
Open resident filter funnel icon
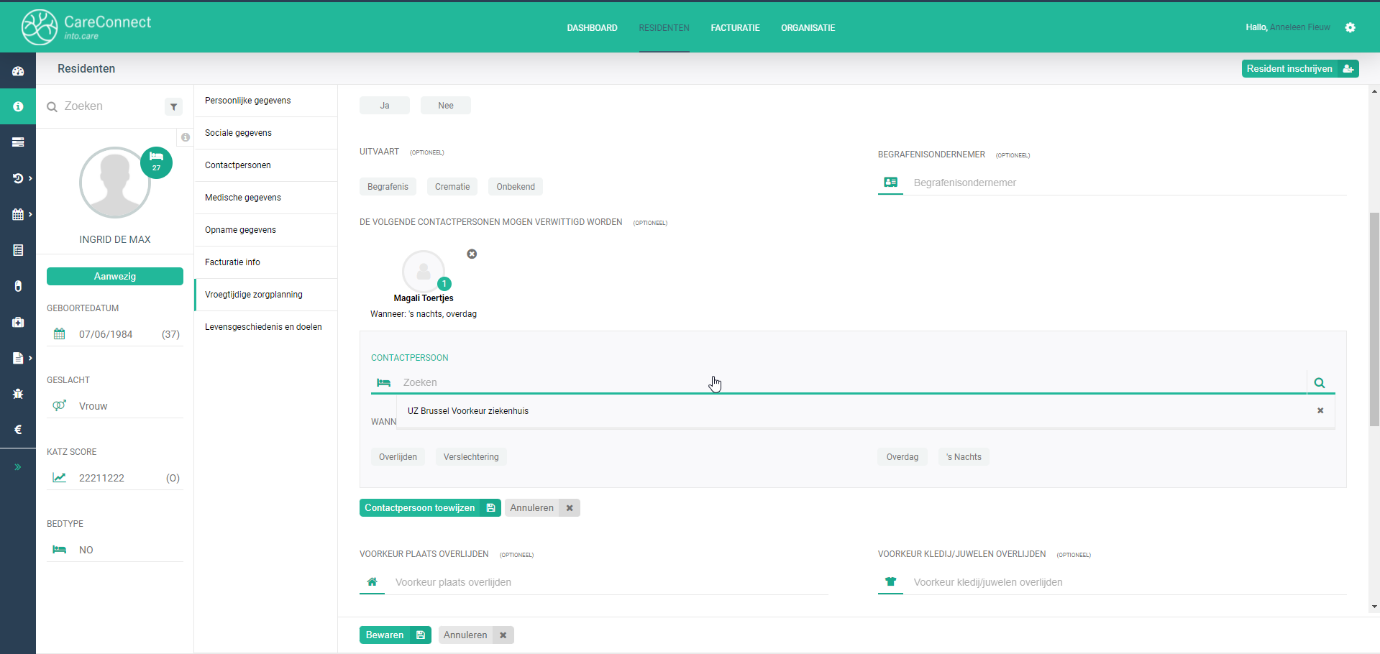174,106
